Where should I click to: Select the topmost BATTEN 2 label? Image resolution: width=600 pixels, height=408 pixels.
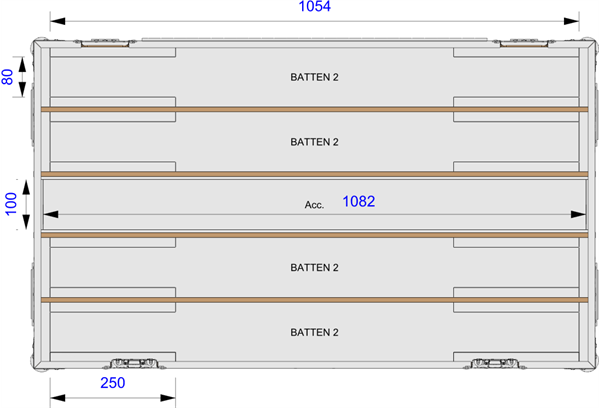pos(315,77)
